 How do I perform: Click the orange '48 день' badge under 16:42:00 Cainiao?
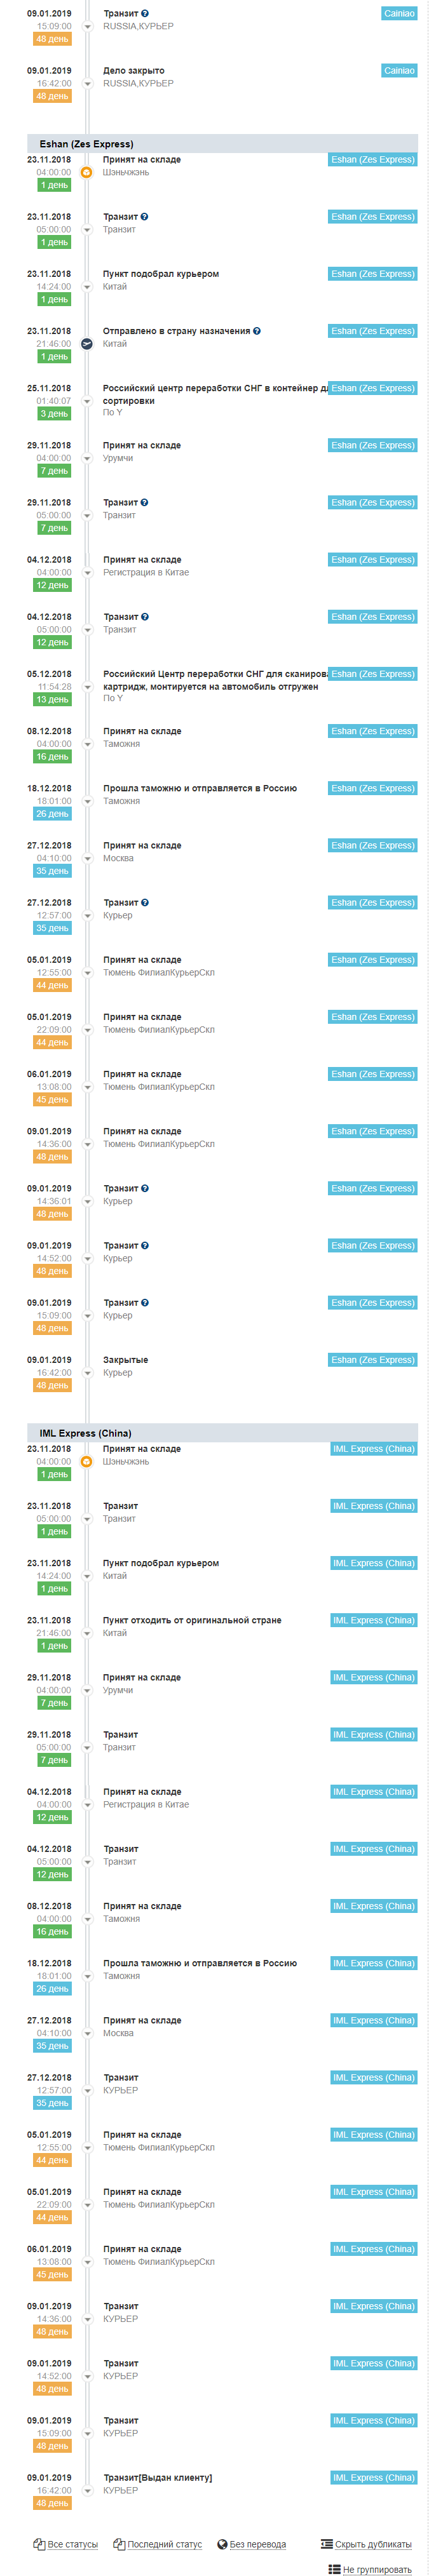tap(52, 96)
